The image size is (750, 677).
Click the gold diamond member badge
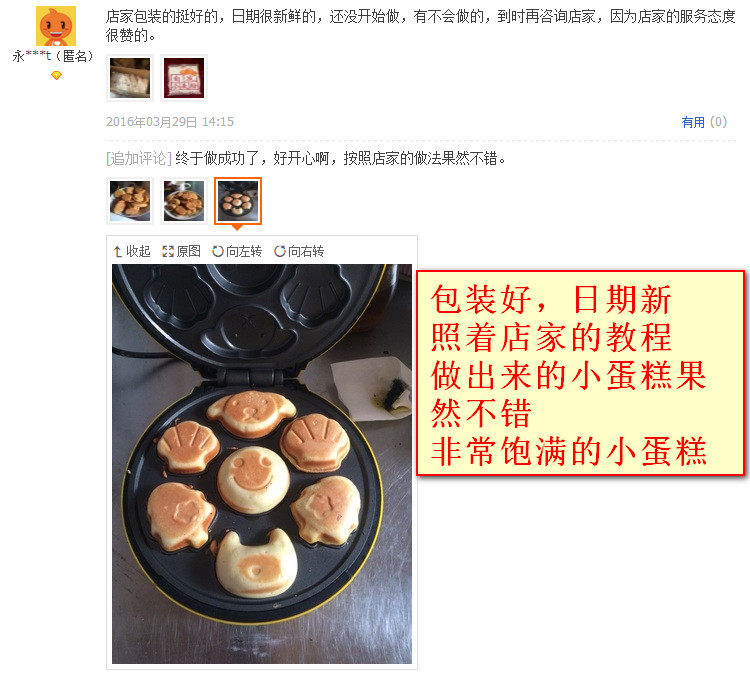[x=56, y=75]
